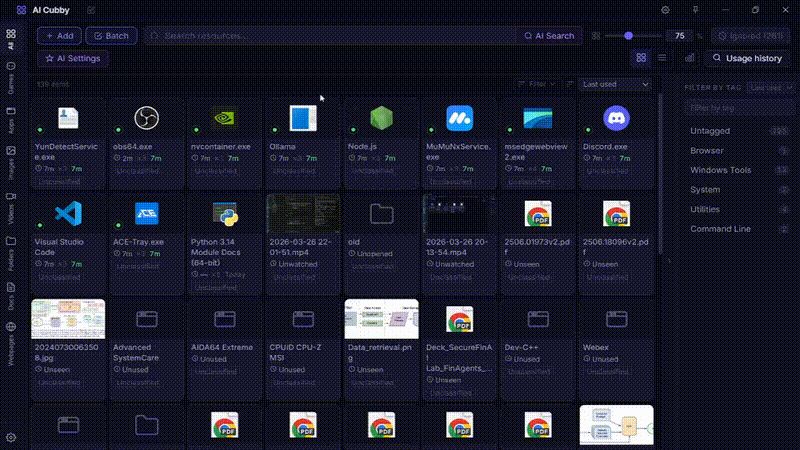Switch to the Apps sidebar tab

[11, 120]
